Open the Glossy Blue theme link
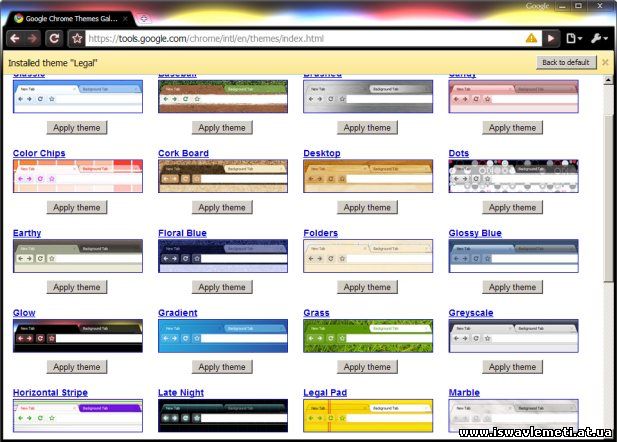Image resolution: width=617 pixels, height=442 pixels. (475, 233)
